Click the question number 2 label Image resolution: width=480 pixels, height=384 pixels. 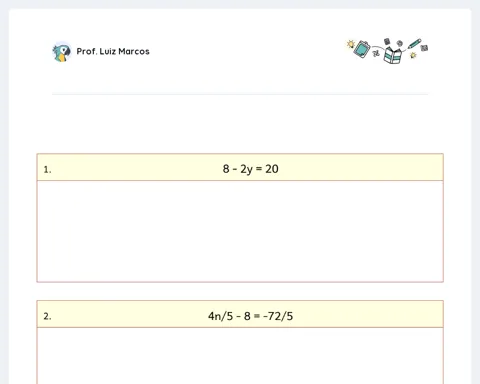47,316
